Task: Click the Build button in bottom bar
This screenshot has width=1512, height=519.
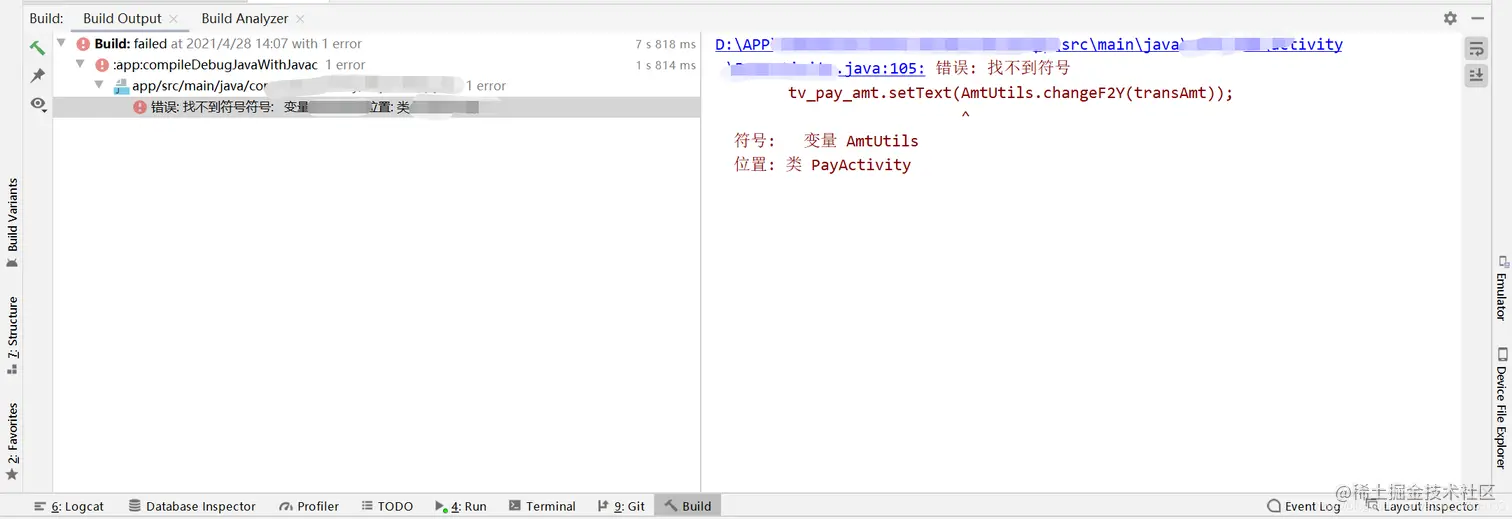Action: point(687,506)
